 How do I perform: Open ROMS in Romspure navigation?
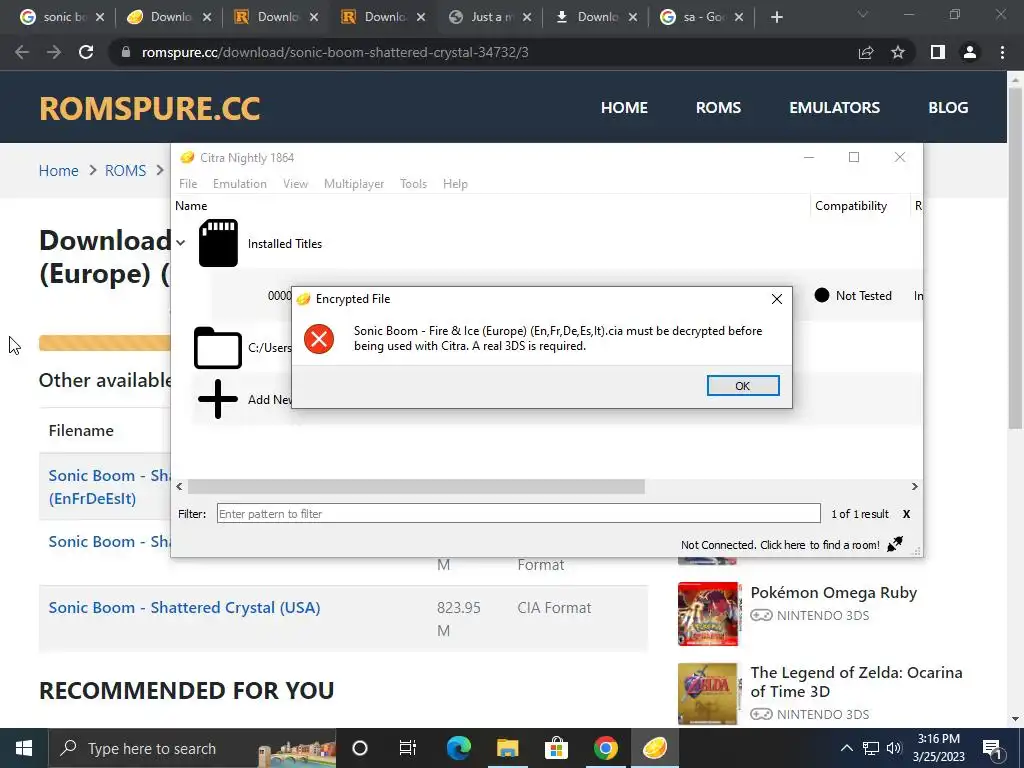pyautogui.click(x=718, y=108)
